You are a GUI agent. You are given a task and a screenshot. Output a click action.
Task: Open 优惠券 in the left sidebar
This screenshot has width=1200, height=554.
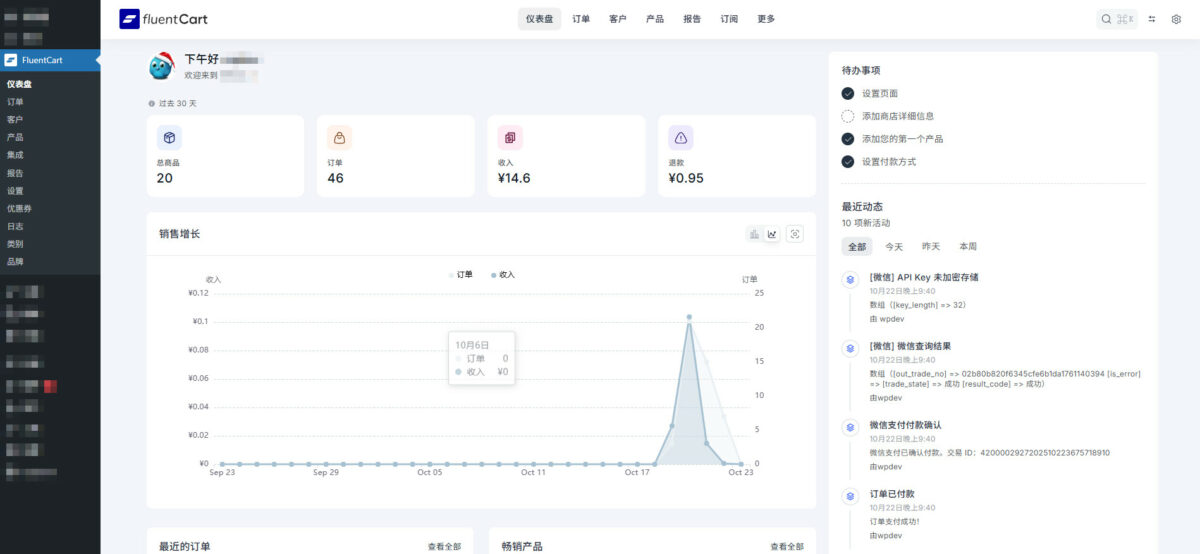pos(20,208)
